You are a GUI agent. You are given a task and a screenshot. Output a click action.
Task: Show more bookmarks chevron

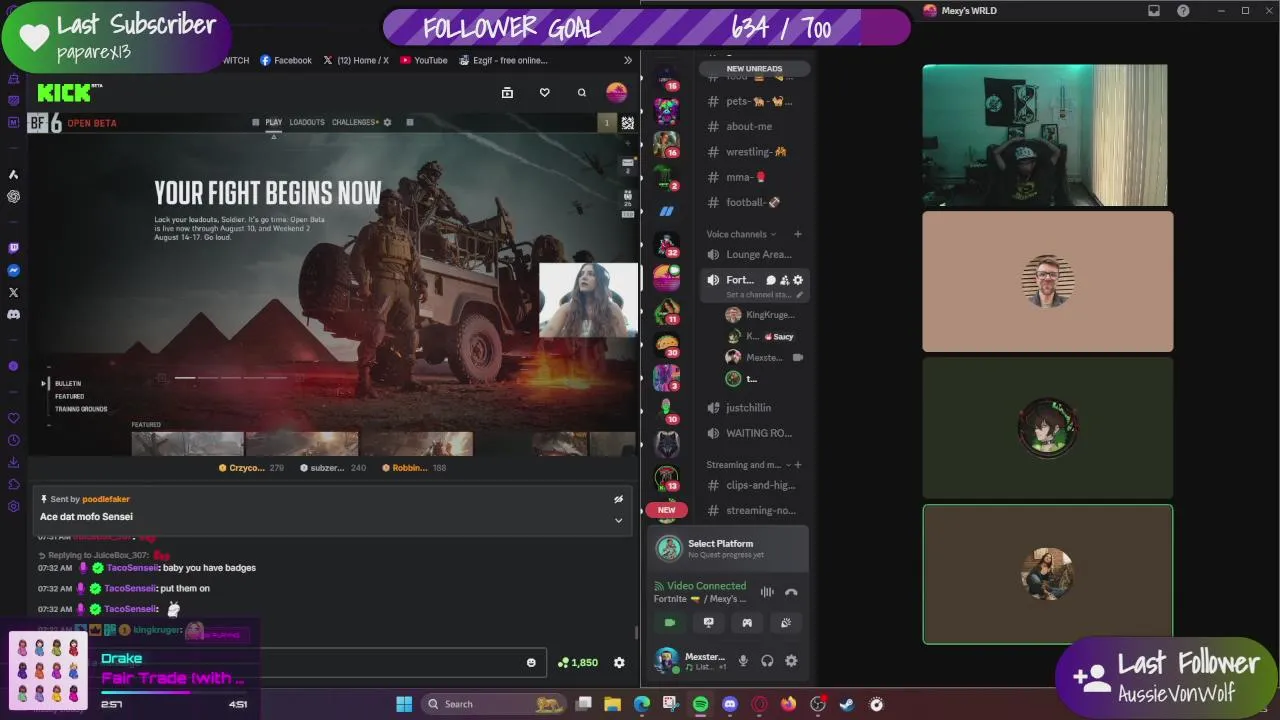pyautogui.click(x=628, y=60)
